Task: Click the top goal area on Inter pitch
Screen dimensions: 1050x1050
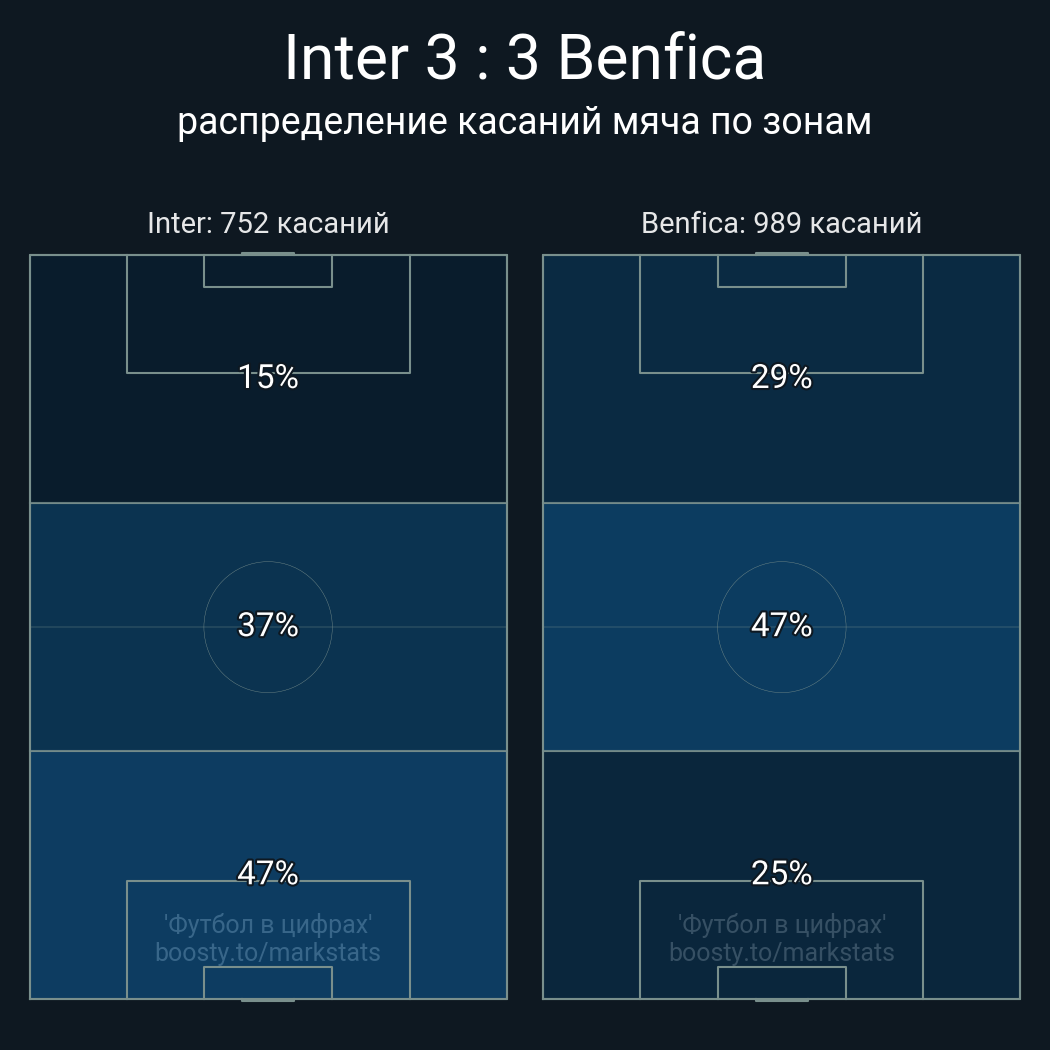Action: [268, 271]
